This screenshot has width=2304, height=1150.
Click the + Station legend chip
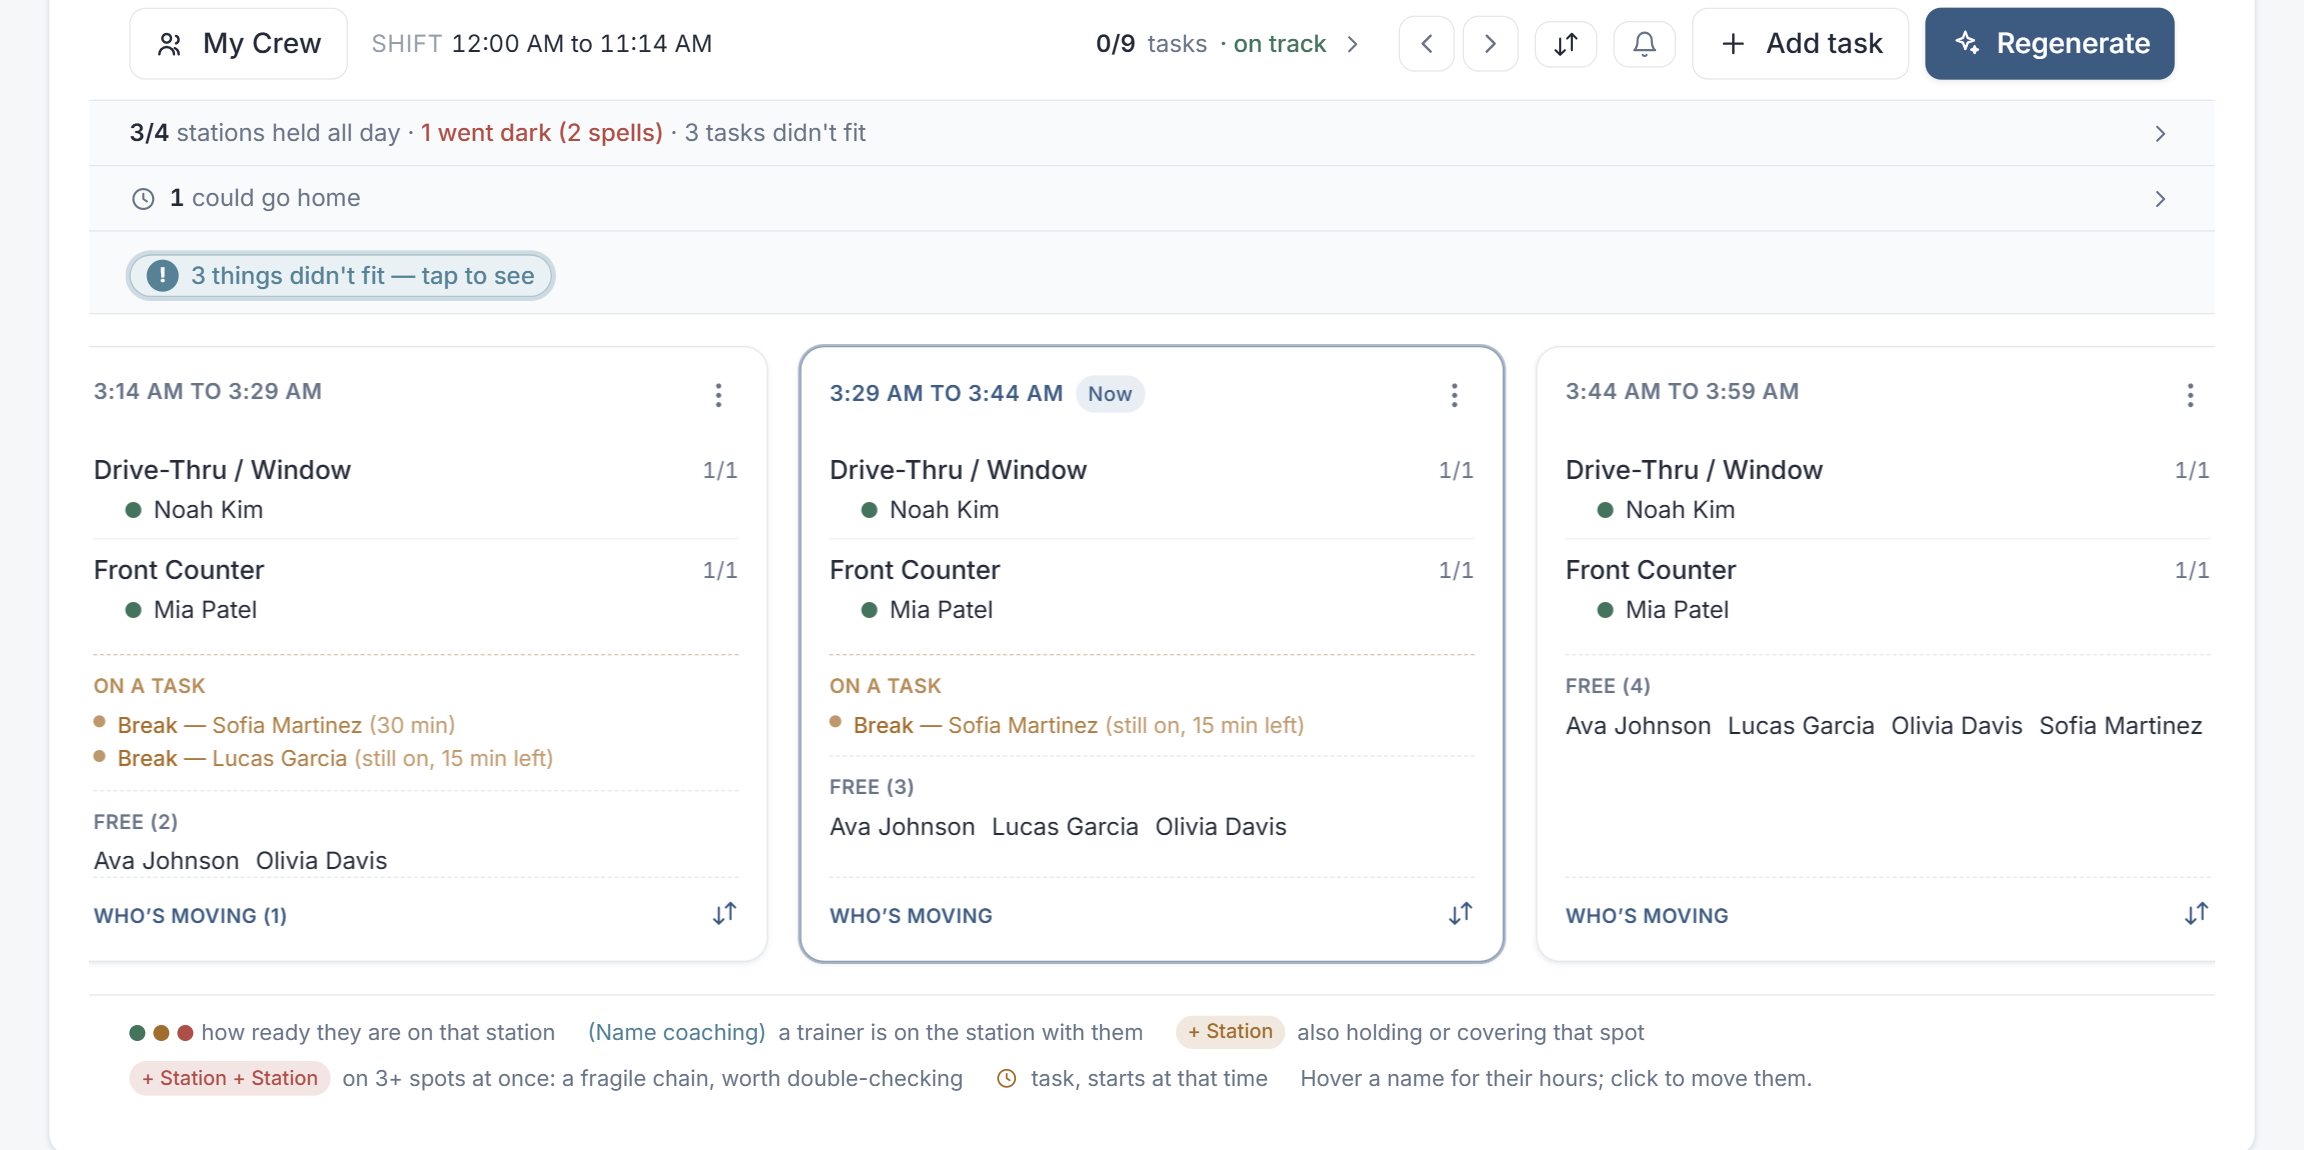point(1230,1031)
